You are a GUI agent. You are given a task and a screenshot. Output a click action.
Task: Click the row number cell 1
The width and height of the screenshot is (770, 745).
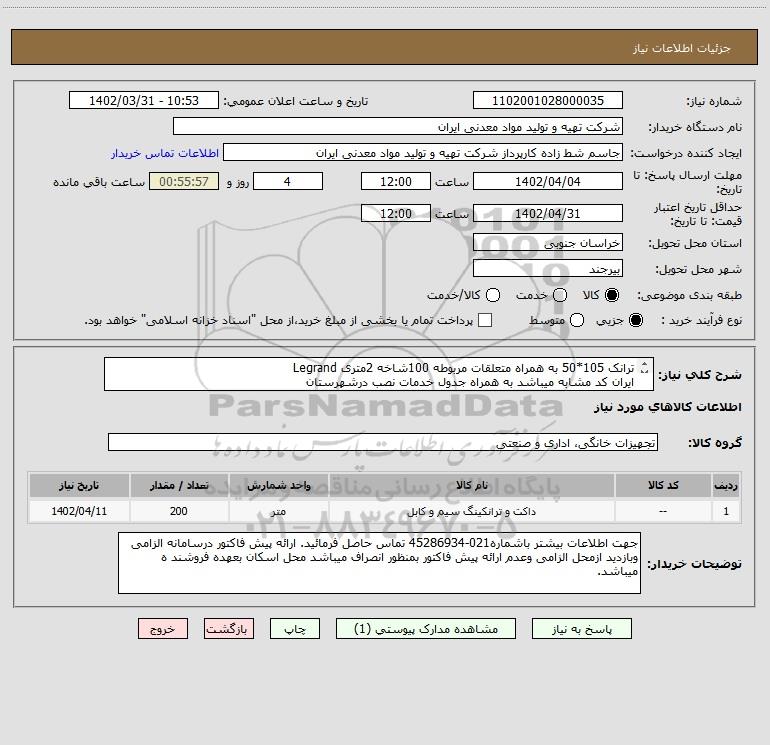pyautogui.click(x=726, y=511)
